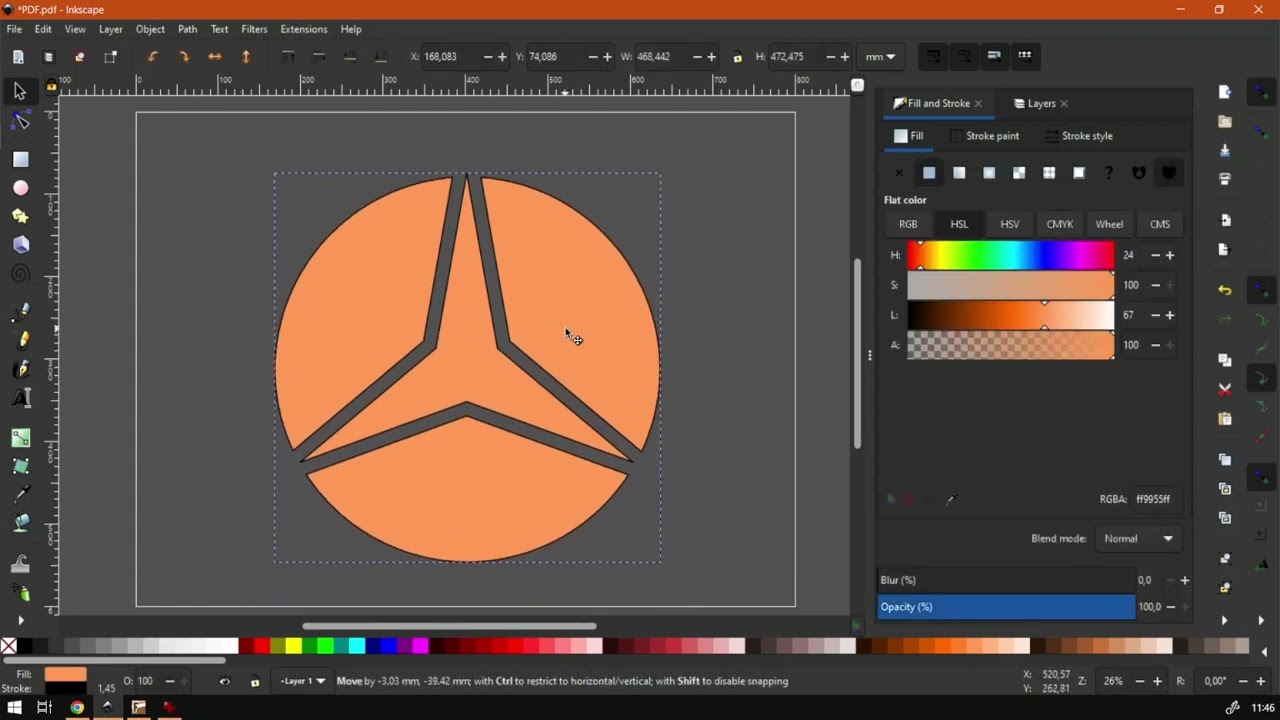Switch color mode to RGB
The height and width of the screenshot is (720, 1280).
pos(908,224)
